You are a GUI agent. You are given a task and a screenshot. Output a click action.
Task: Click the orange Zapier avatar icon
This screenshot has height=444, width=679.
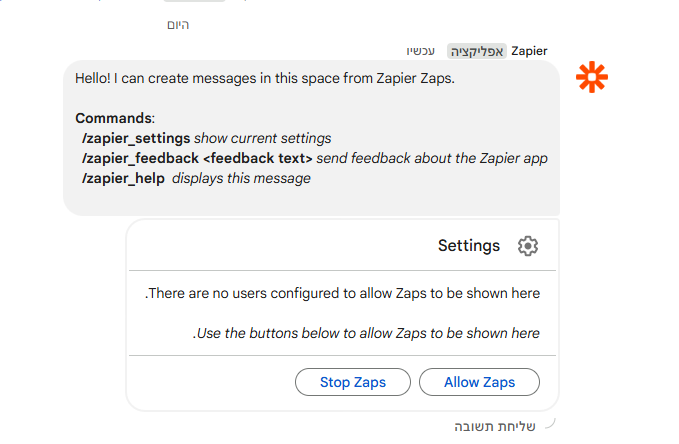(592, 78)
